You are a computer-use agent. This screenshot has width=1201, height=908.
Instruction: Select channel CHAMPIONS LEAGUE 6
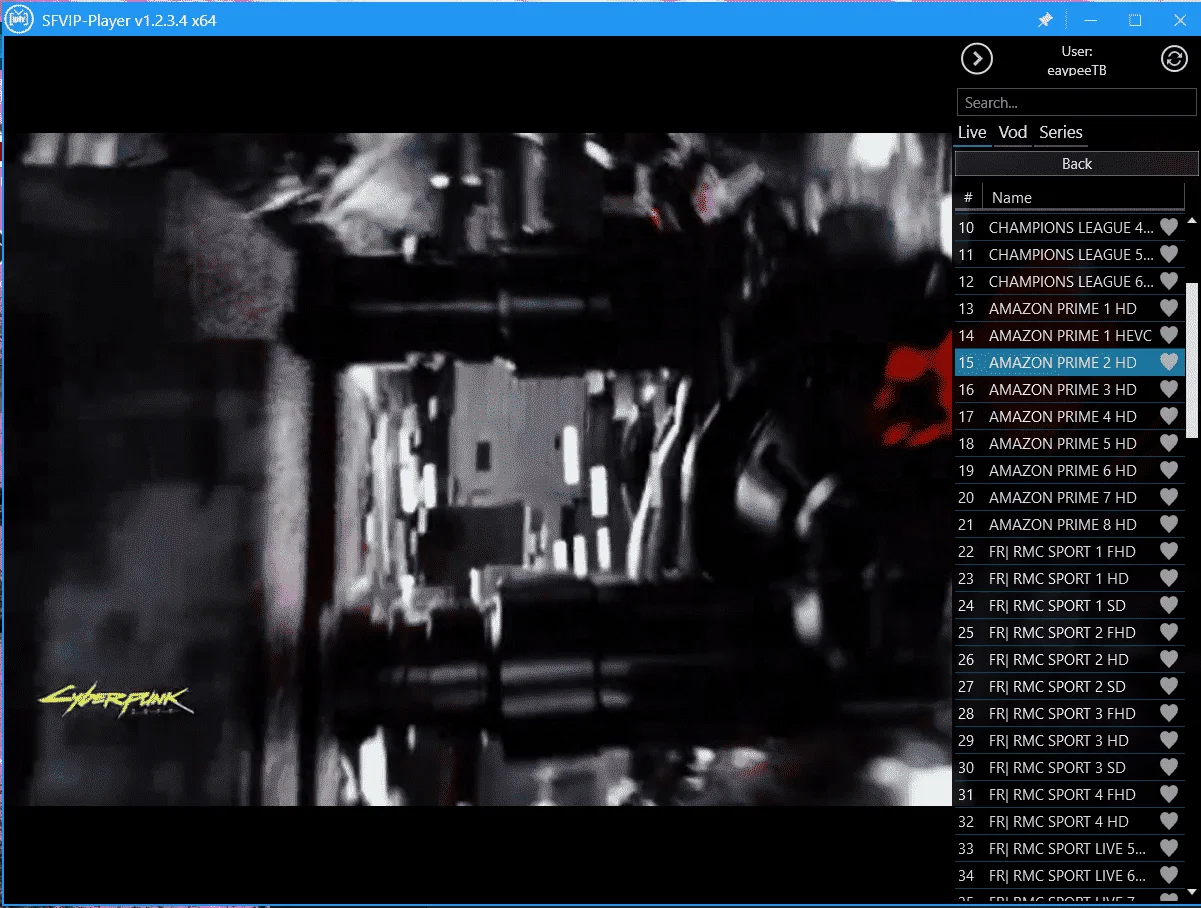pyautogui.click(x=1070, y=281)
